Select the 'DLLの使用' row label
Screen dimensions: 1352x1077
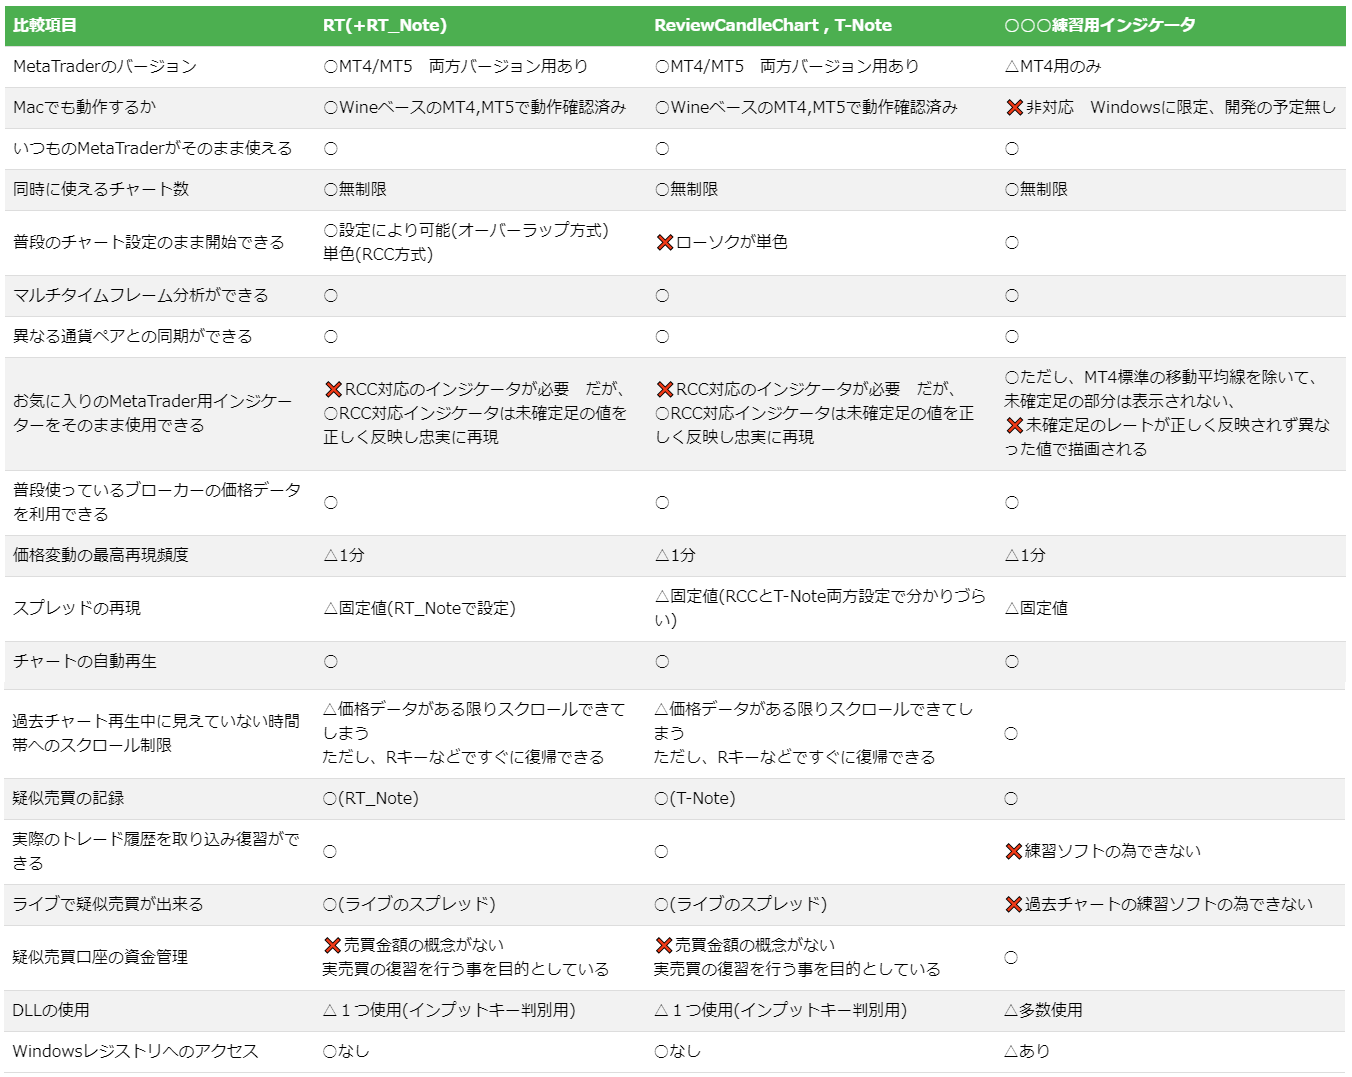[51, 1011]
